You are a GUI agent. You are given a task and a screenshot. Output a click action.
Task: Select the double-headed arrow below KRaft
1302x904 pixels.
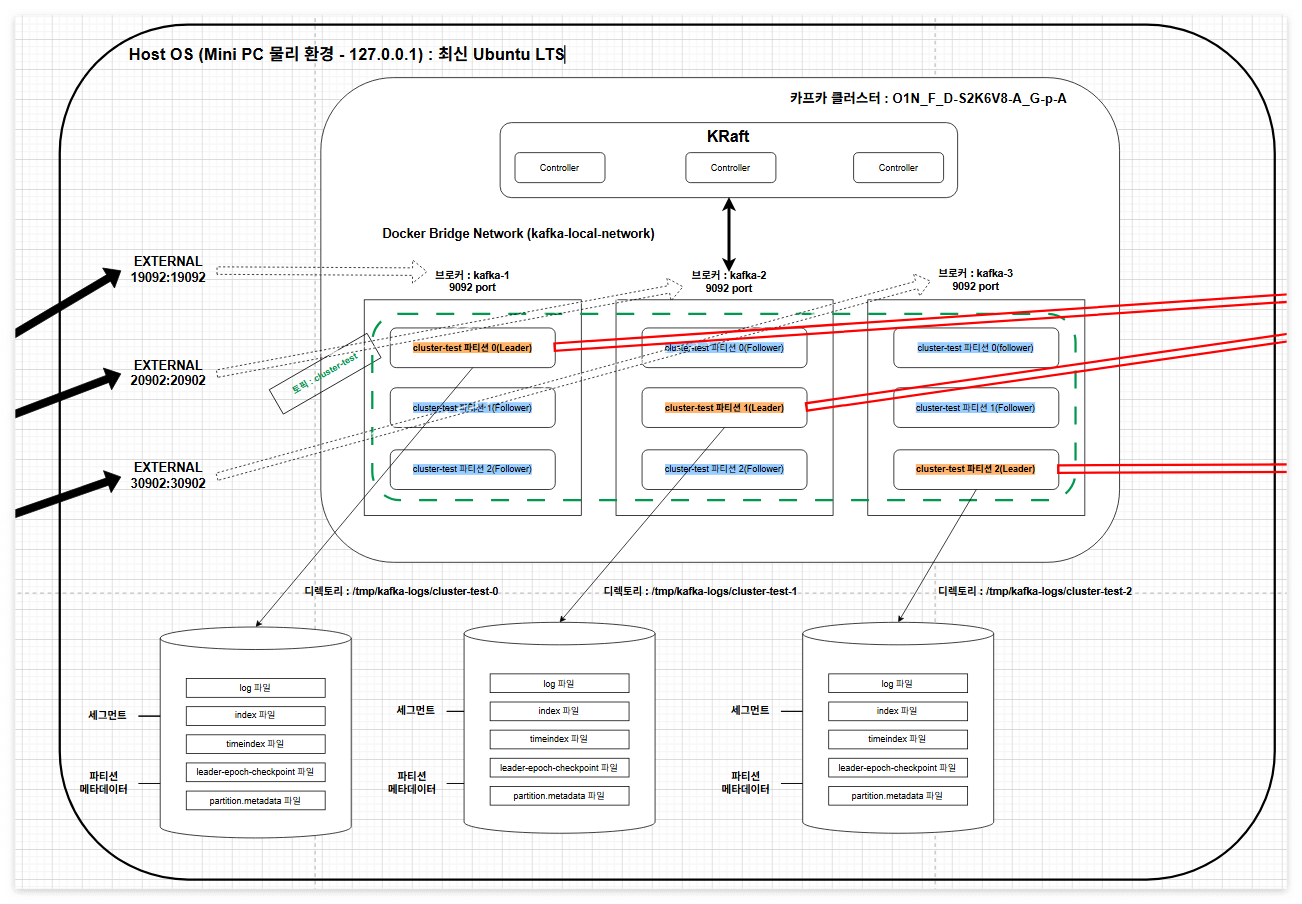pos(730,234)
